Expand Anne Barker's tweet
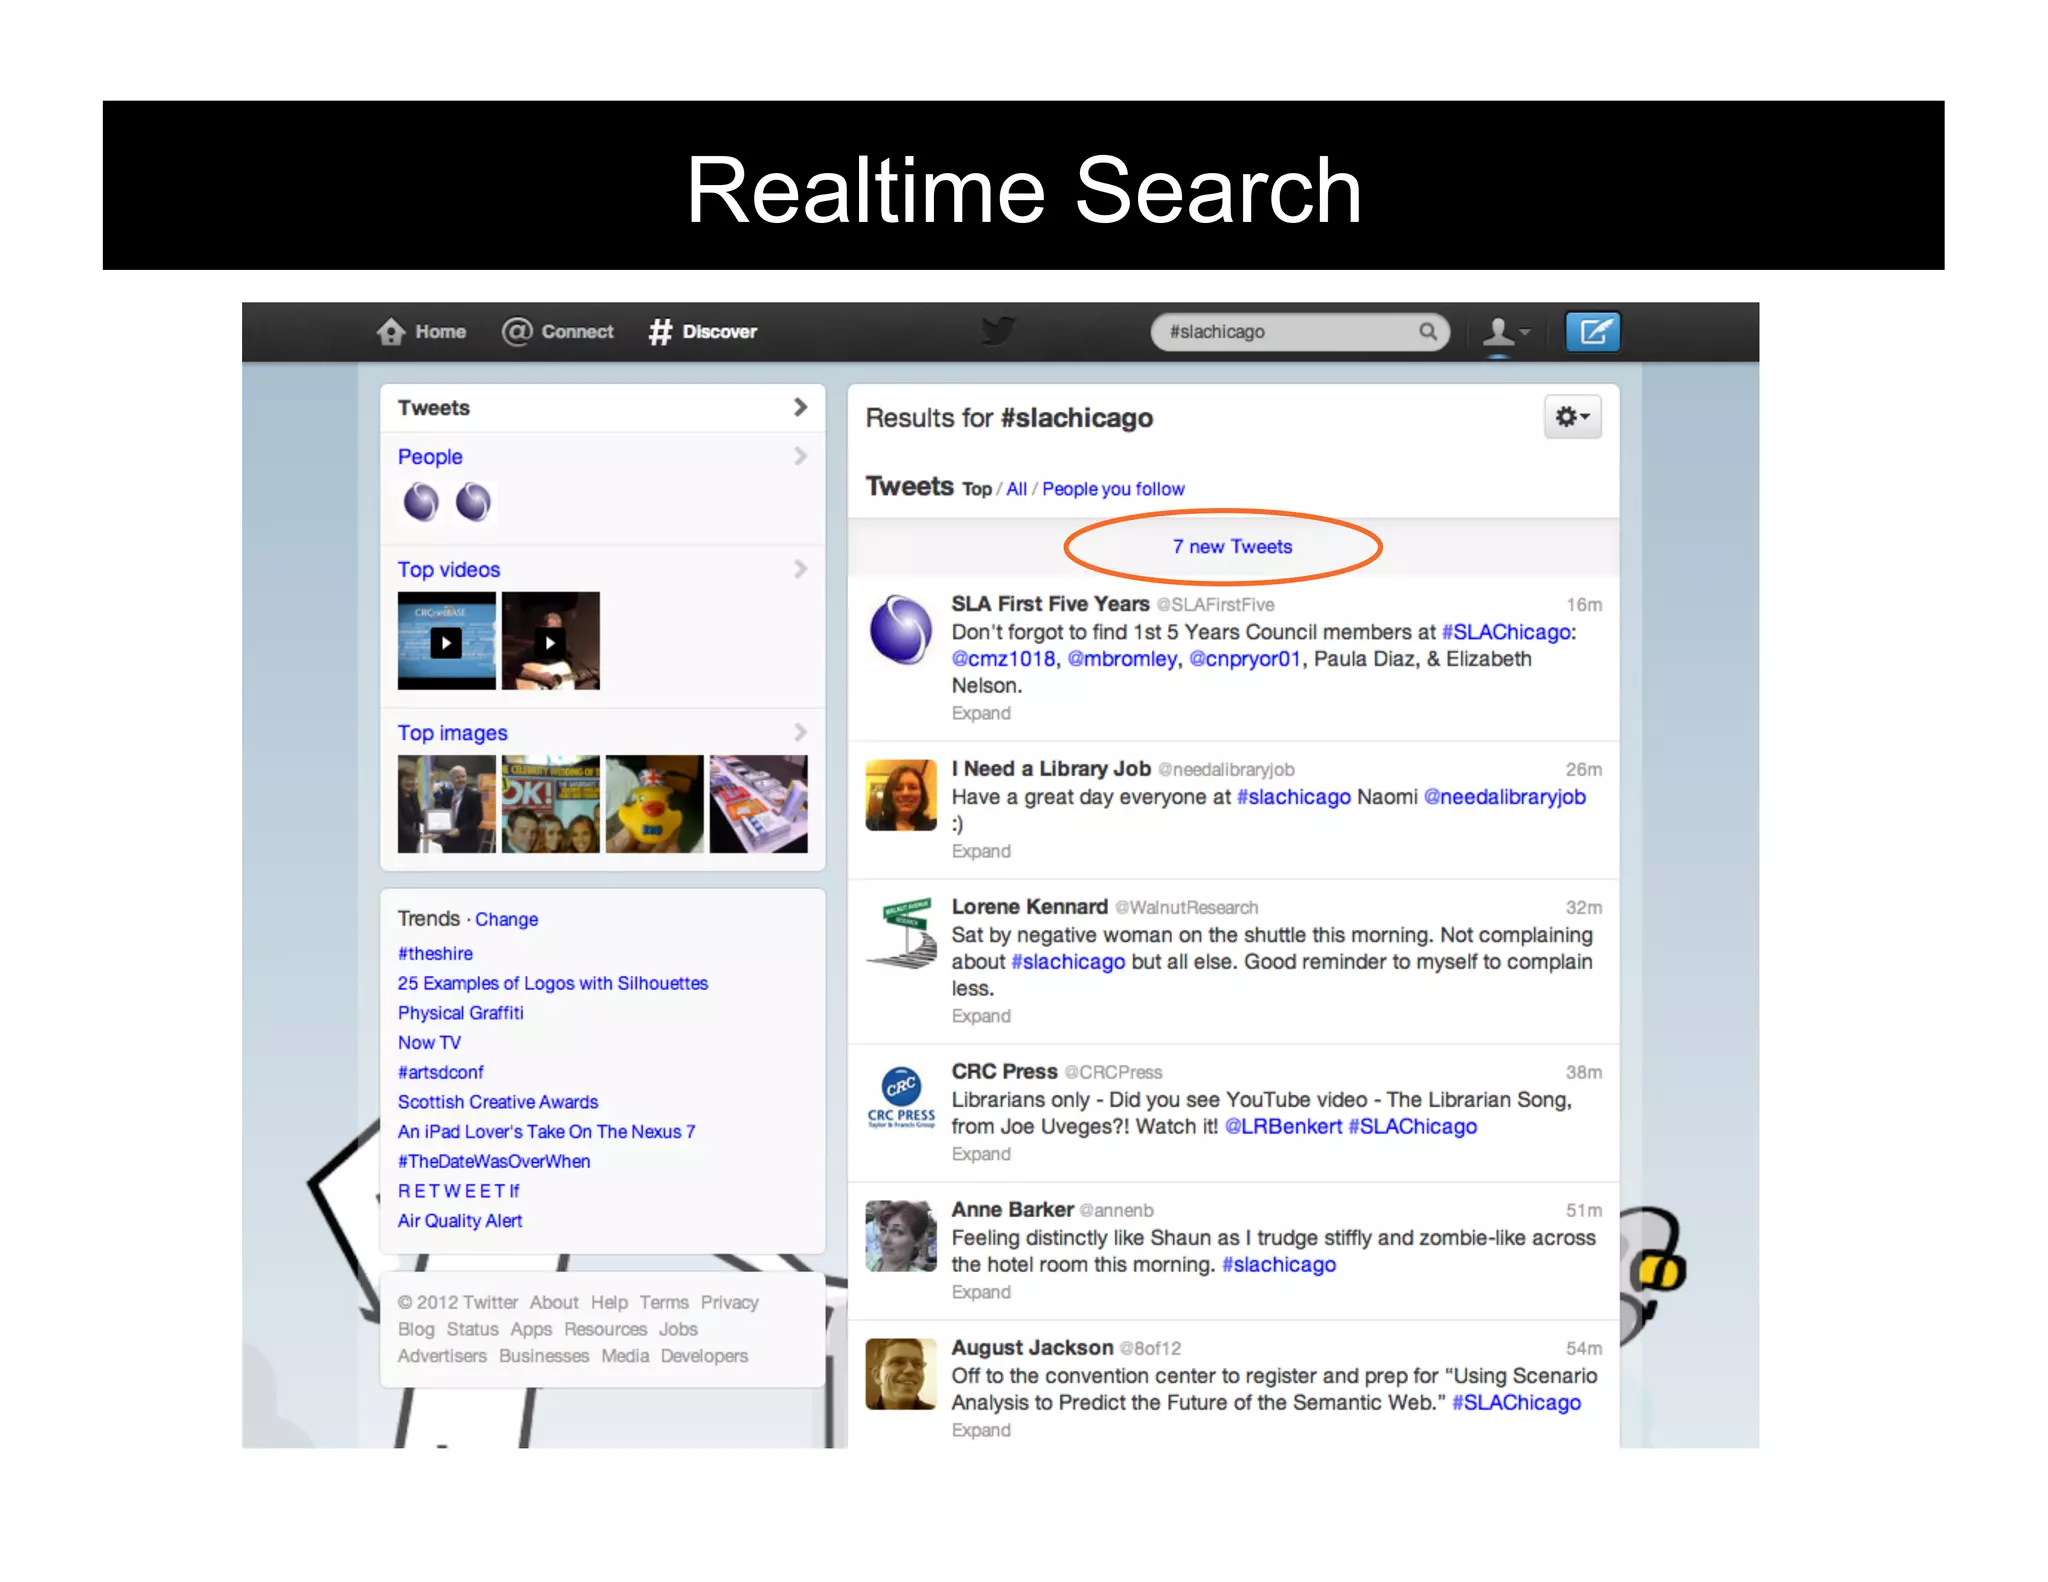Image resolution: width=2048 pixels, height=1582 pixels. pyautogui.click(x=981, y=1292)
